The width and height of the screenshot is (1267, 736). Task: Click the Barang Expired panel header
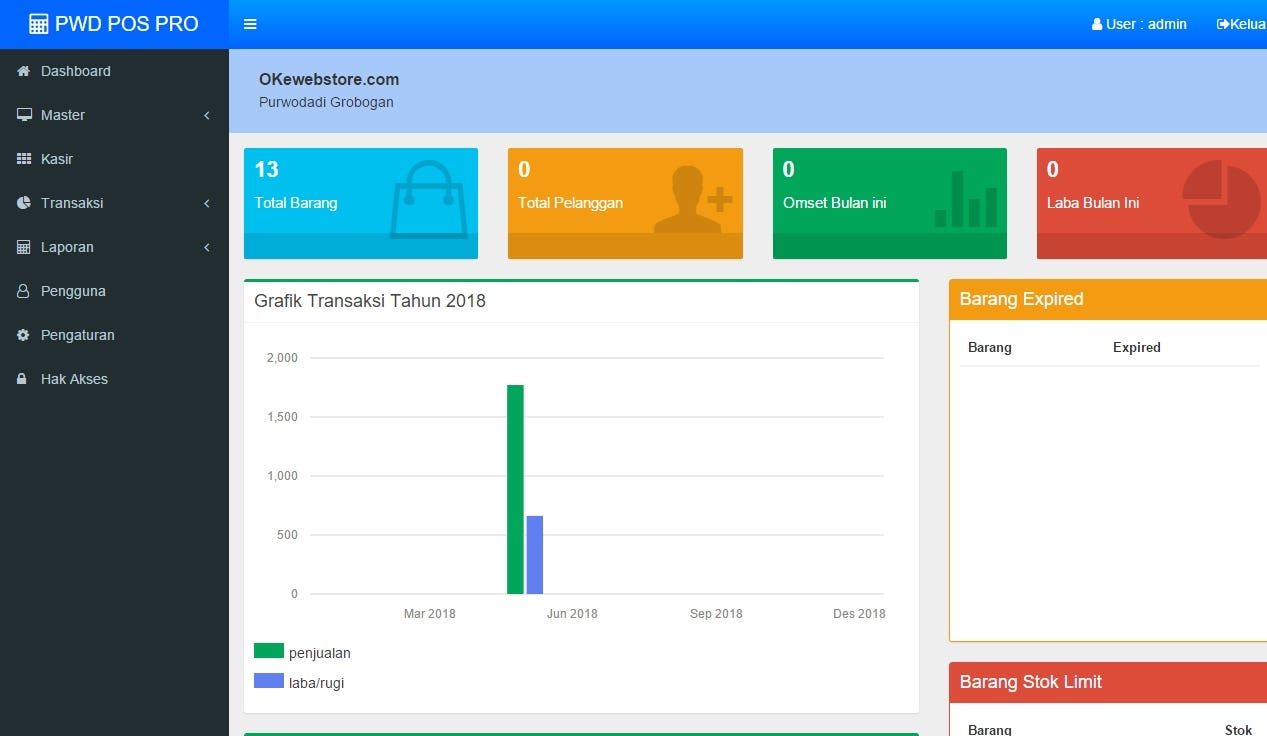tap(1108, 299)
